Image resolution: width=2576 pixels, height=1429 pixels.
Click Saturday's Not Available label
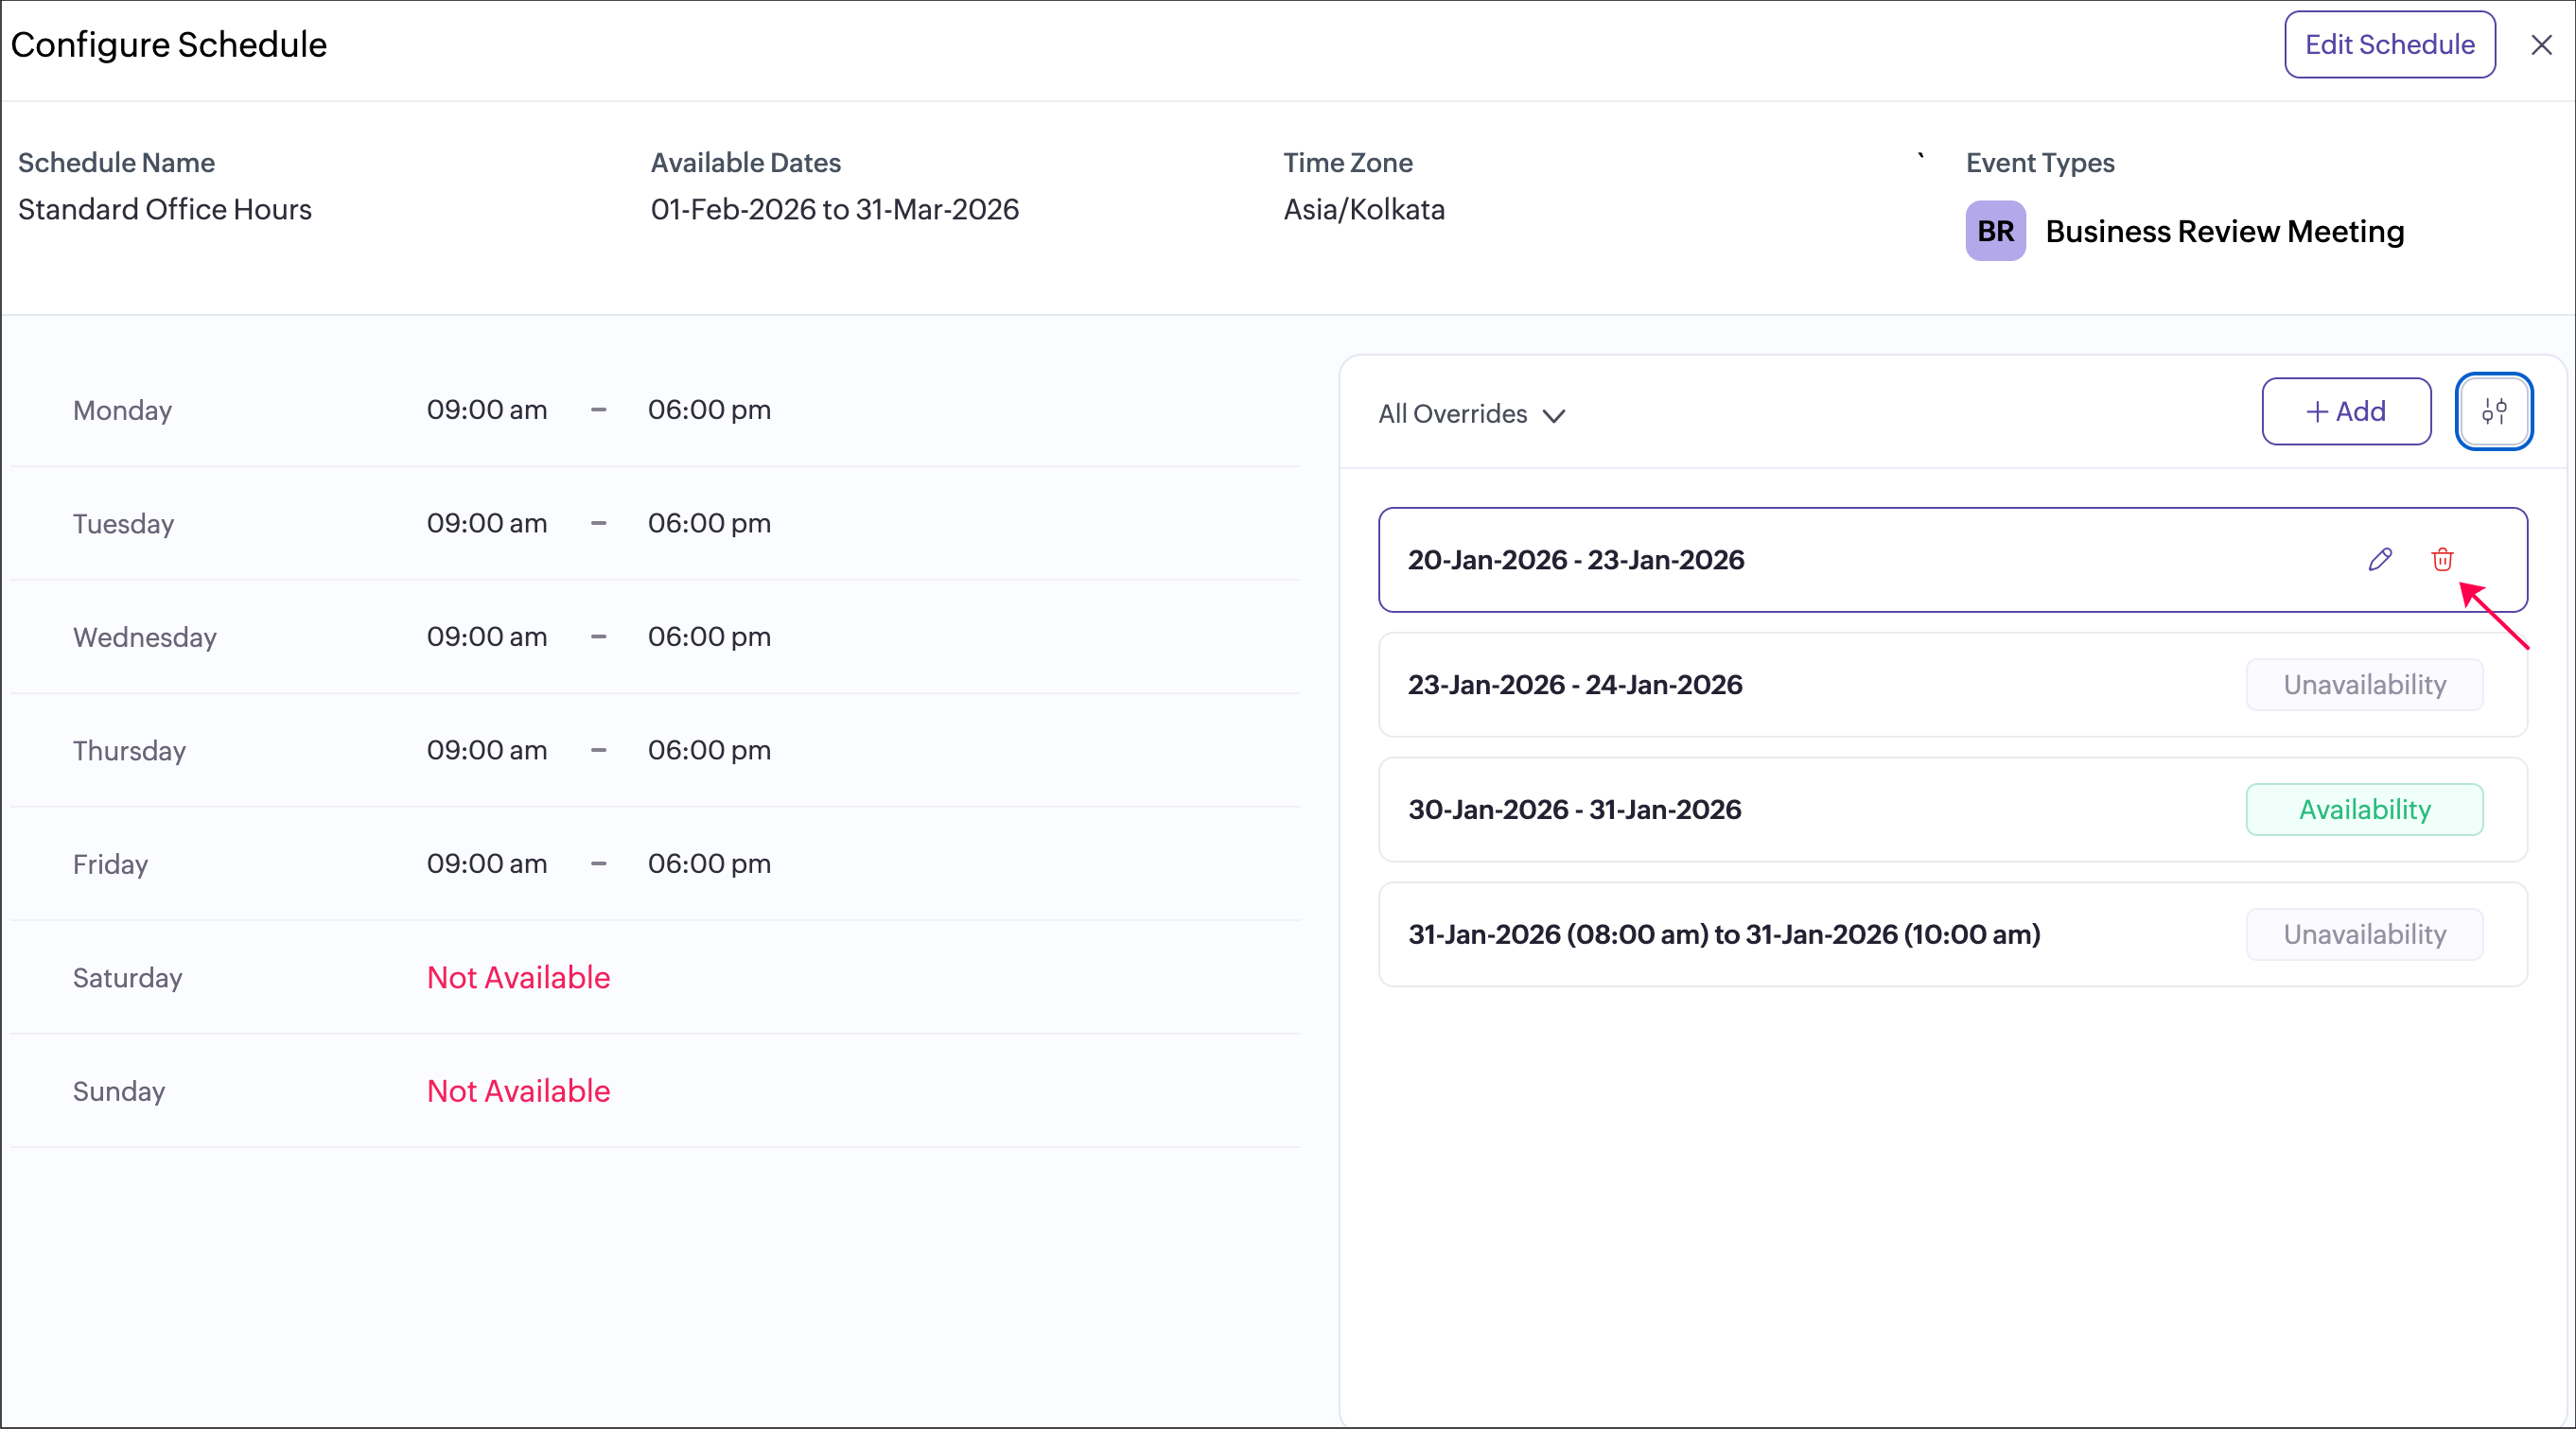click(518, 977)
